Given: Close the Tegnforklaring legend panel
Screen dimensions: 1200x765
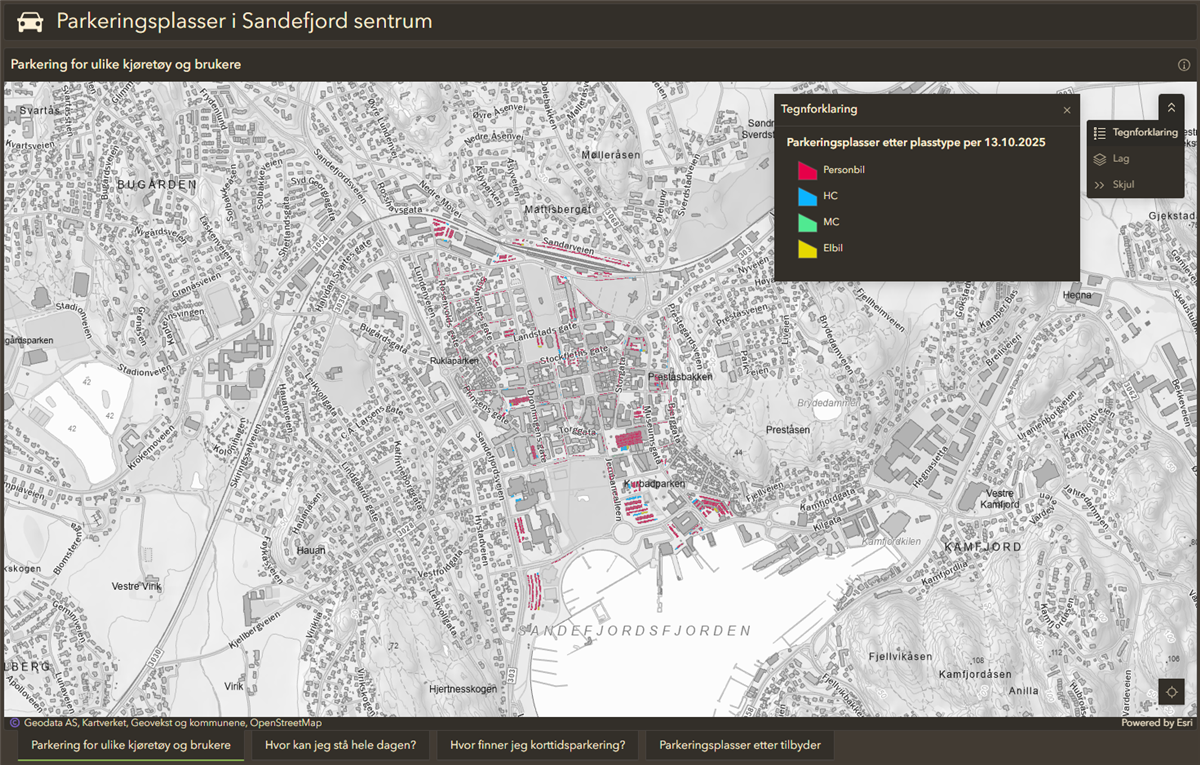Looking at the screenshot, I should click(x=1067, y=110).
